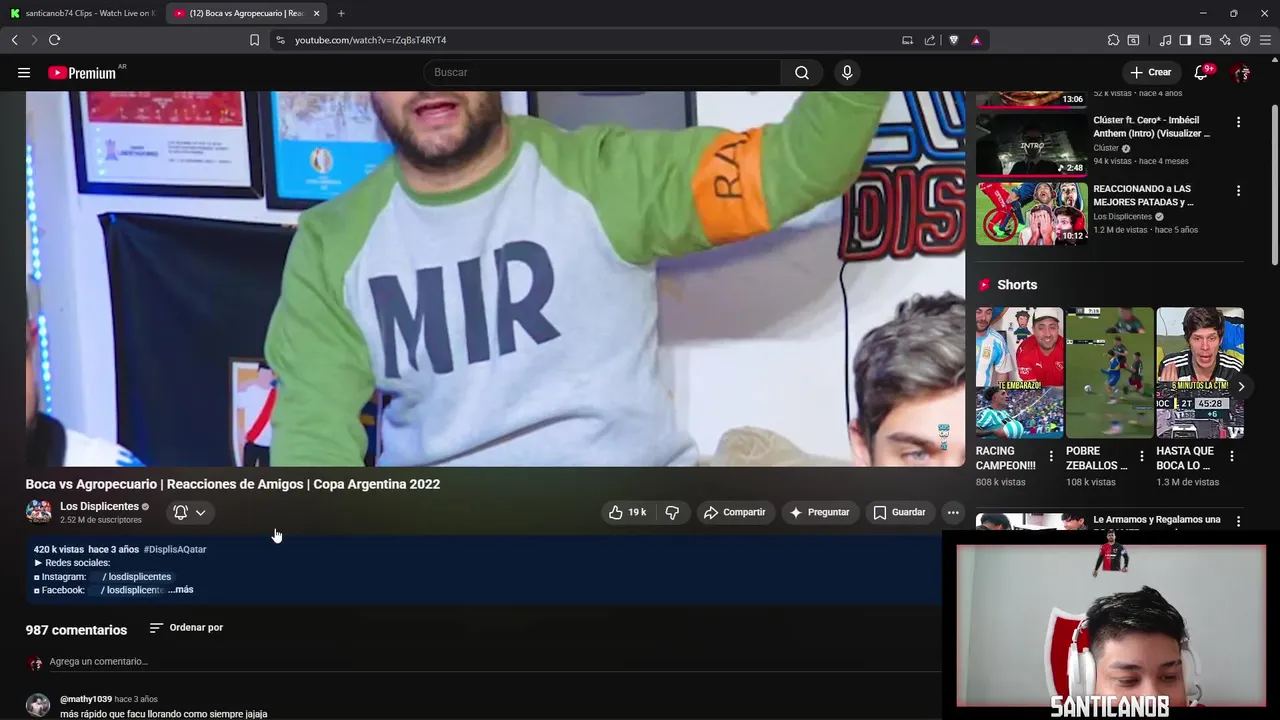Viewport: 1280px width, 720px height.
Task: Open options for POBRE ZEBALLOS short
Action: click(x=1141, y=456)
